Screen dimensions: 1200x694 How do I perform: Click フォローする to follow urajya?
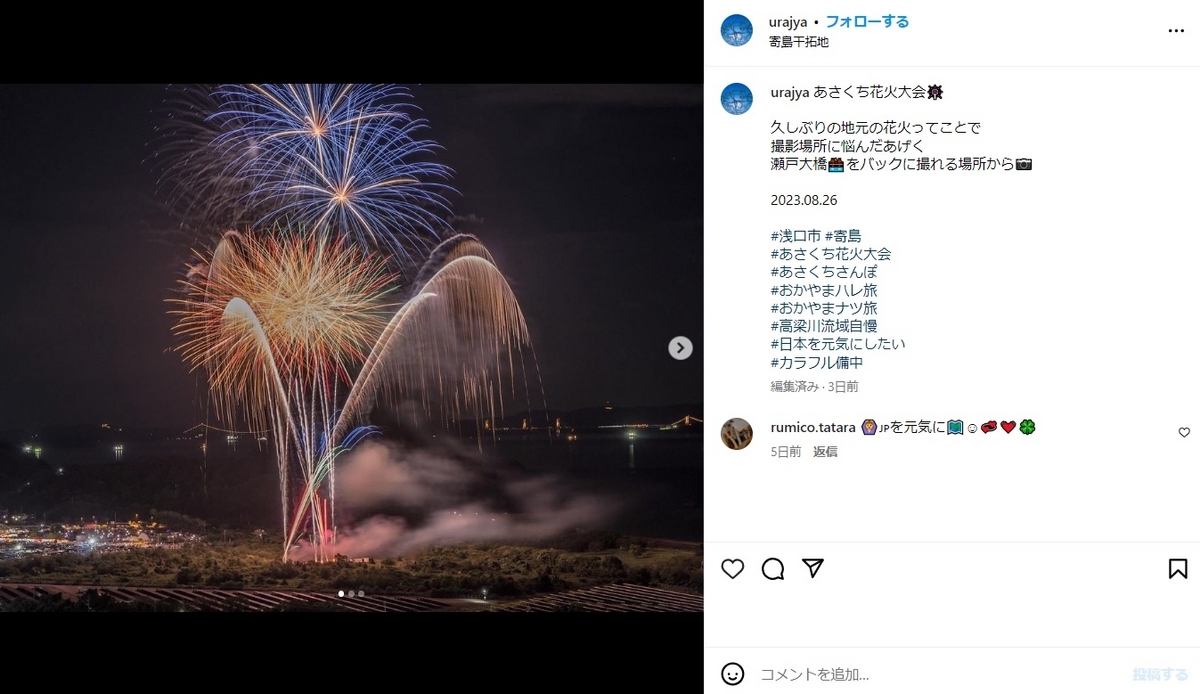pos(867,22)
